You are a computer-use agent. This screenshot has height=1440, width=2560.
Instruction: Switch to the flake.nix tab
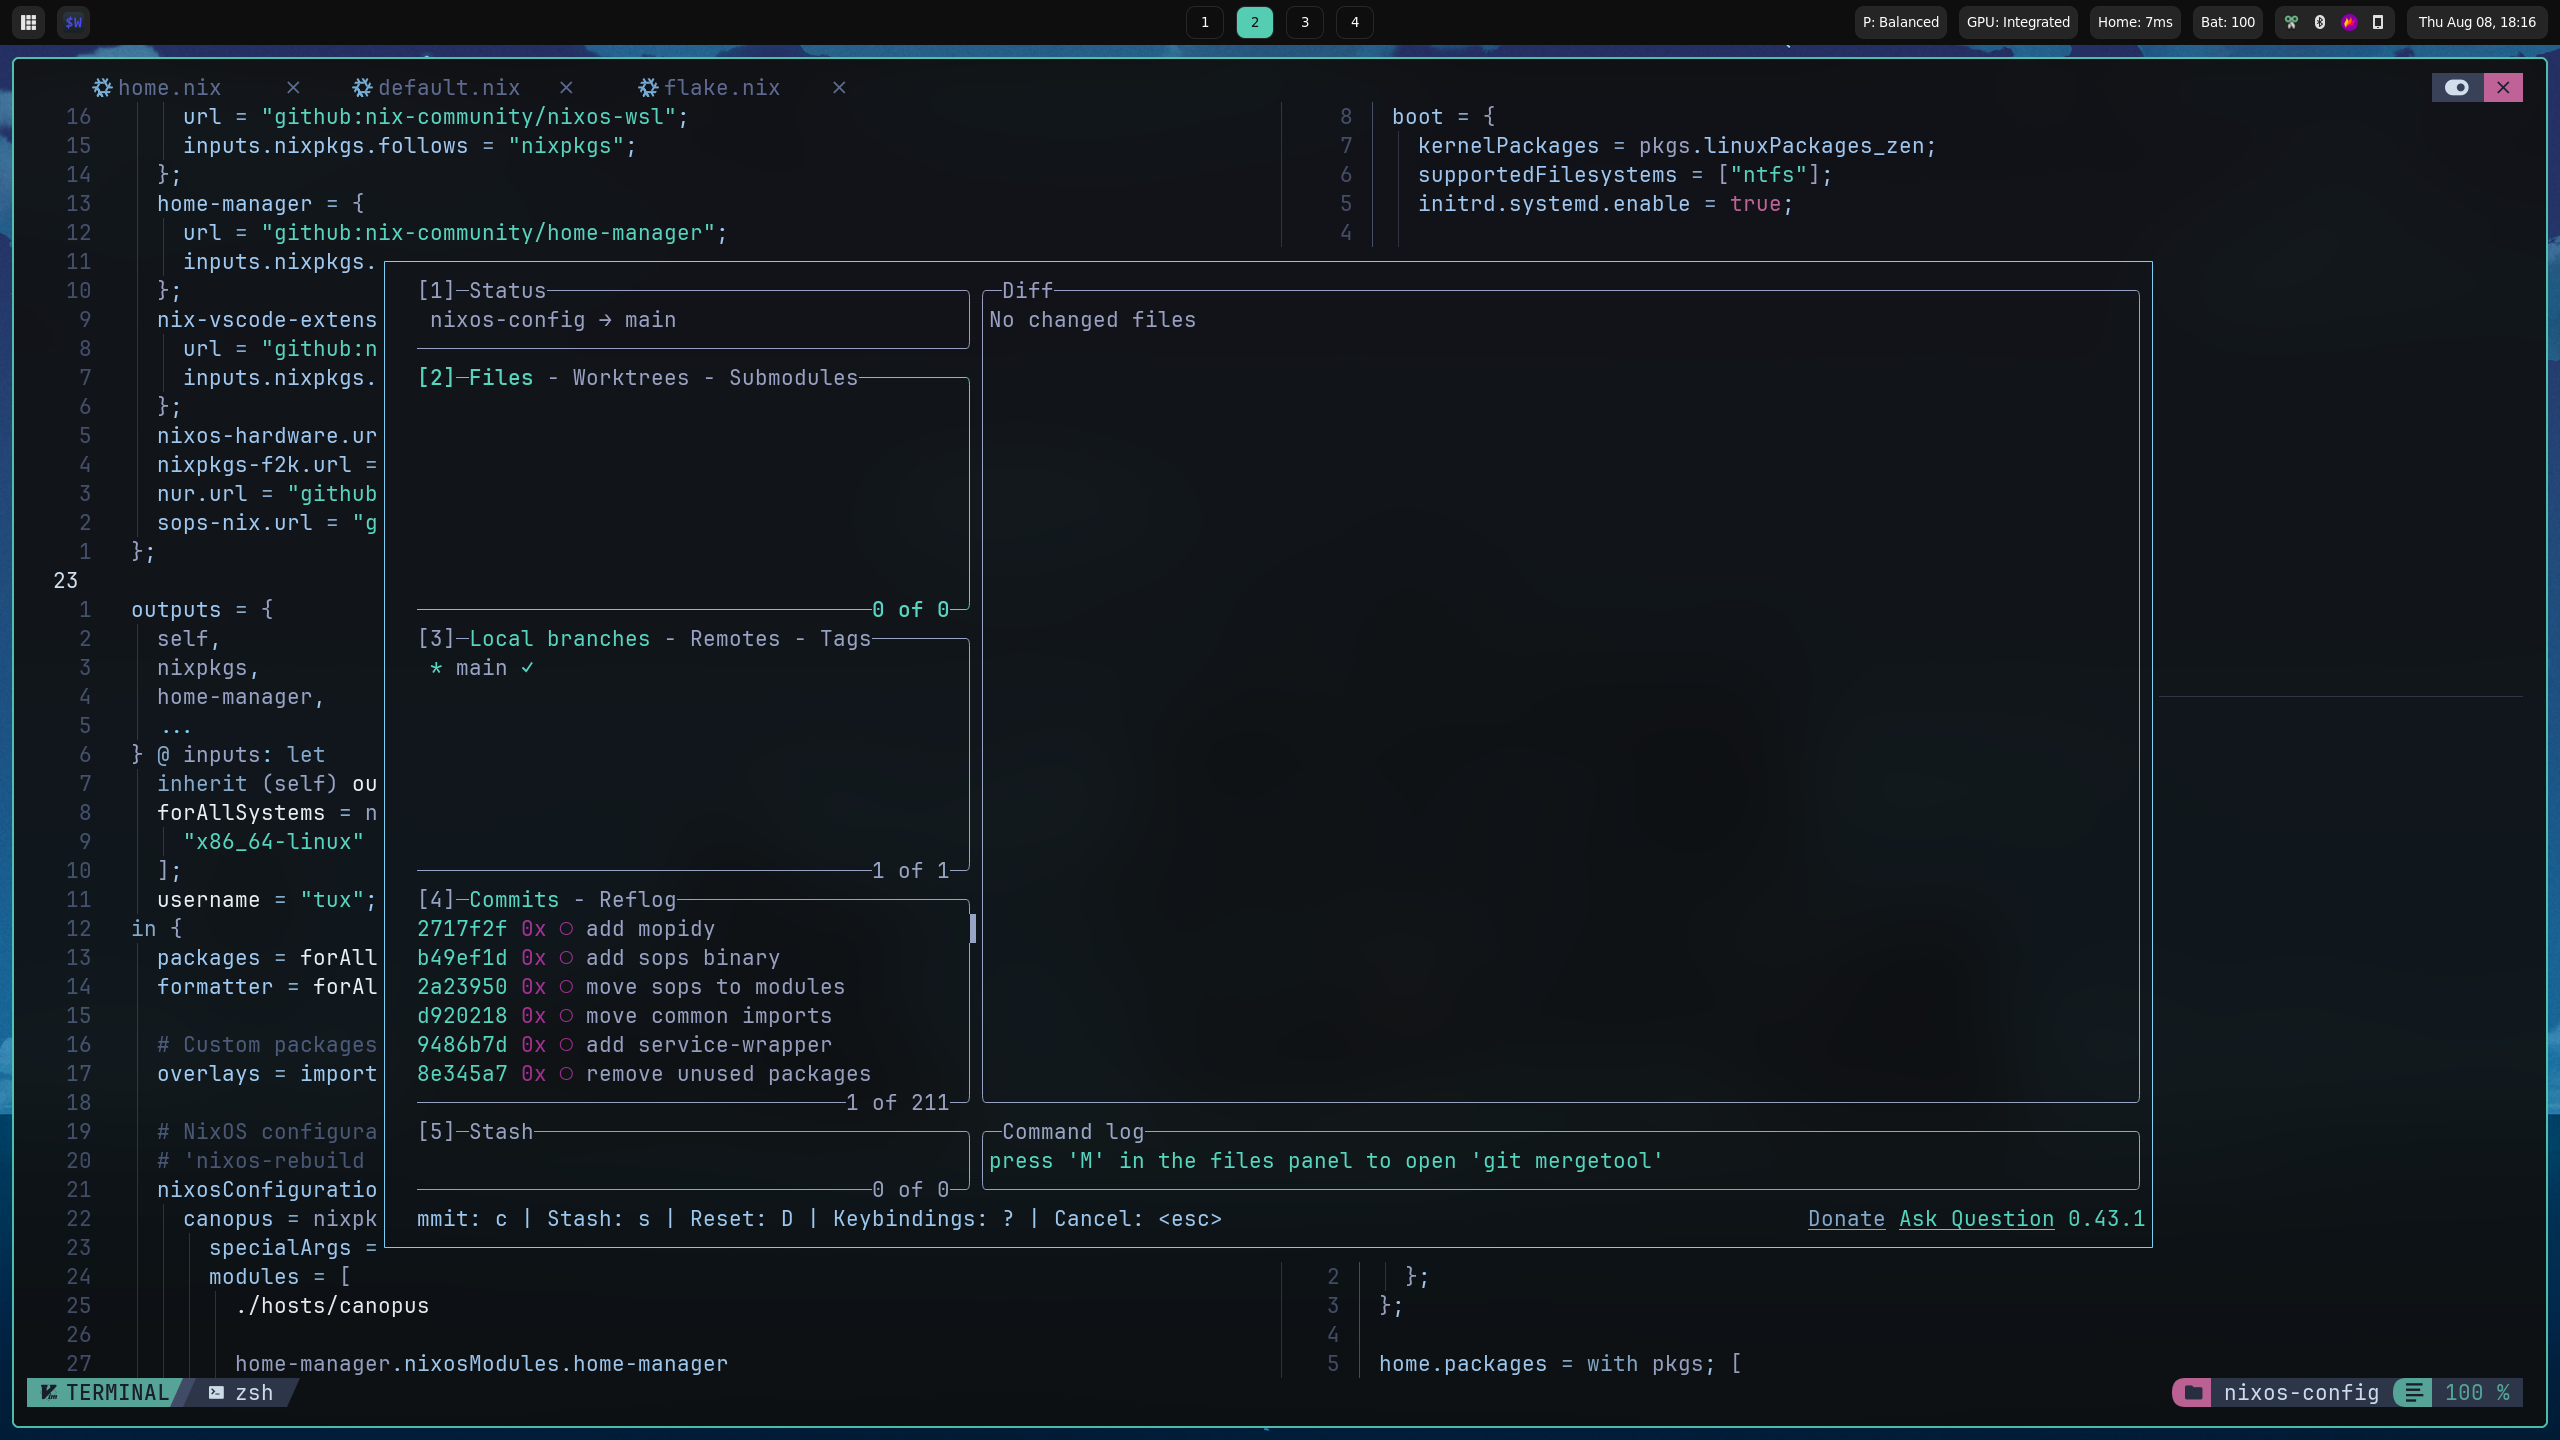(721, 88)
